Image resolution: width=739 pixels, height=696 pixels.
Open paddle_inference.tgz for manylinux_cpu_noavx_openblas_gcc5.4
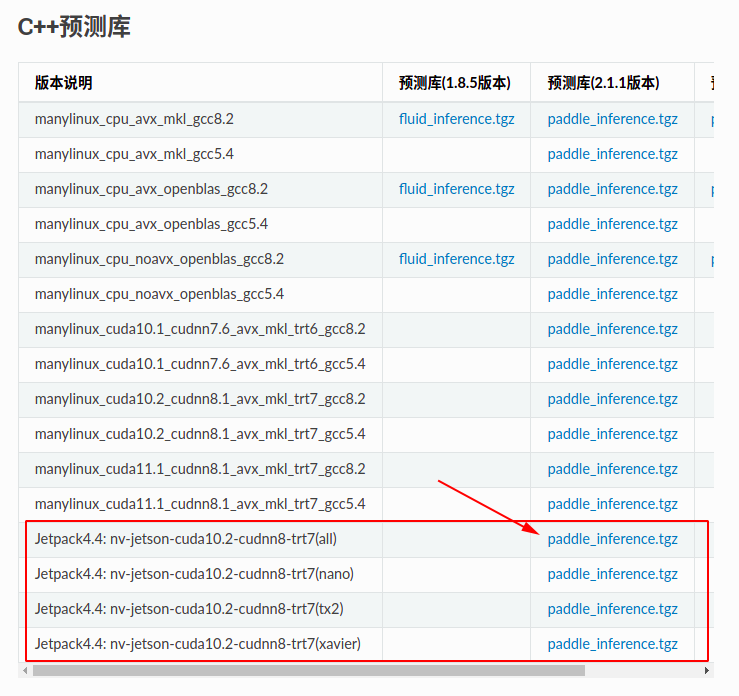click(x=612, y=295)
